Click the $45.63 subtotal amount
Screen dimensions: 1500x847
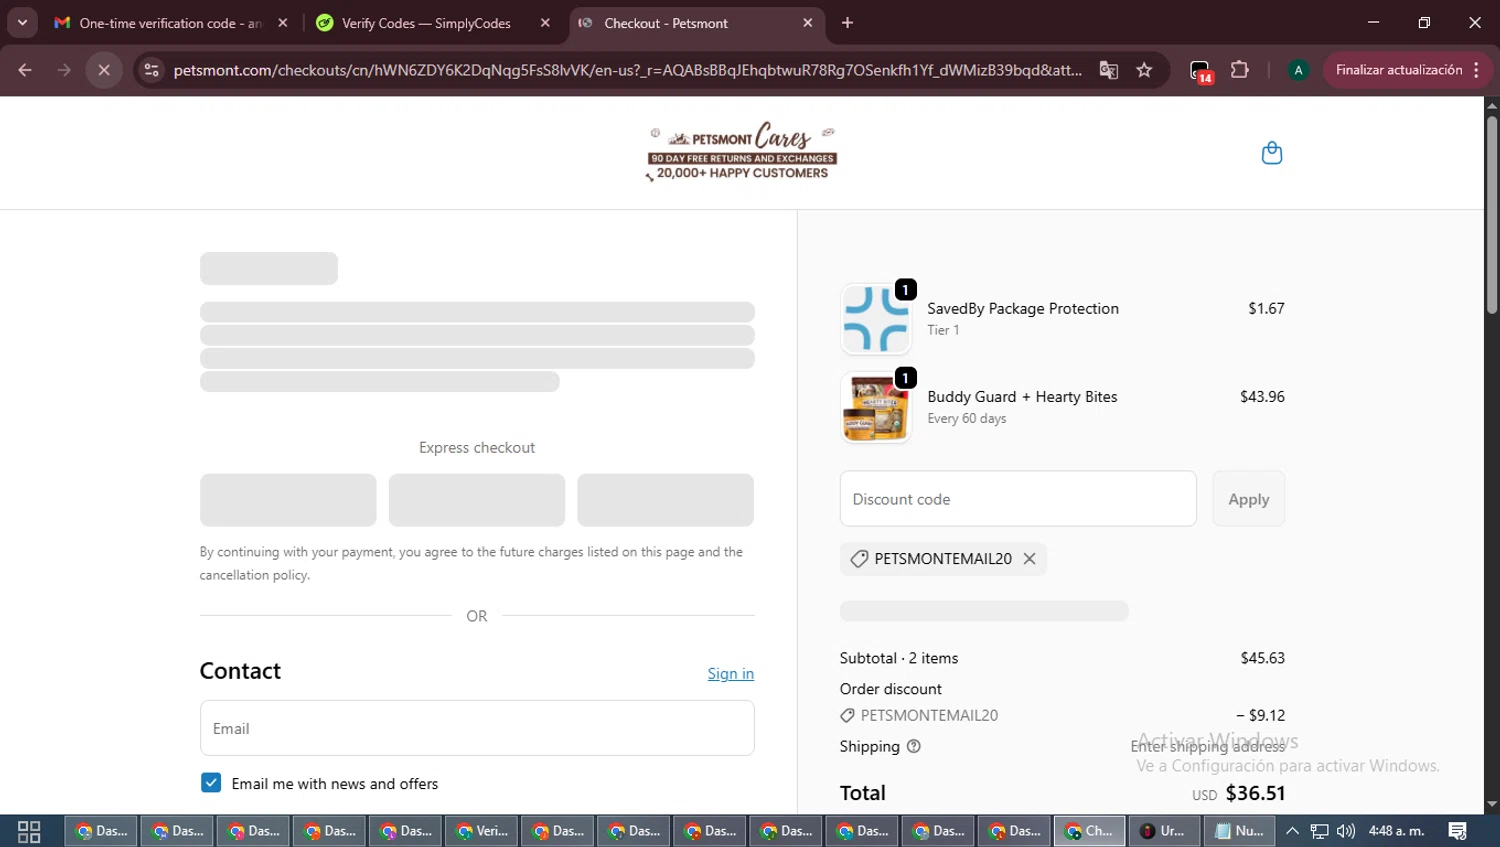click(1262, 658)
